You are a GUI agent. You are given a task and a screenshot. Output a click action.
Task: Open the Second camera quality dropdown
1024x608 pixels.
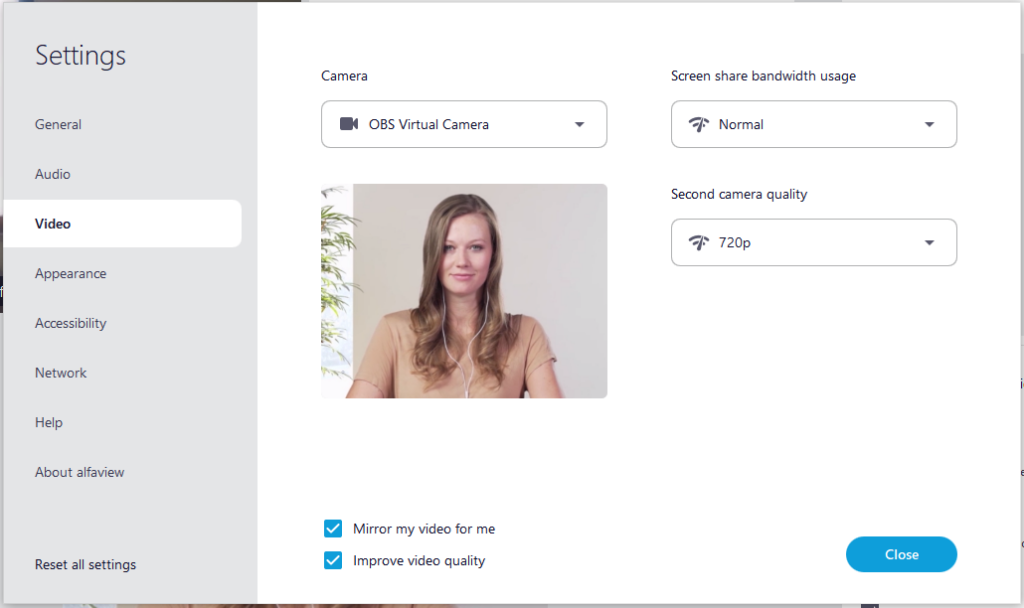tap(813, 242)
